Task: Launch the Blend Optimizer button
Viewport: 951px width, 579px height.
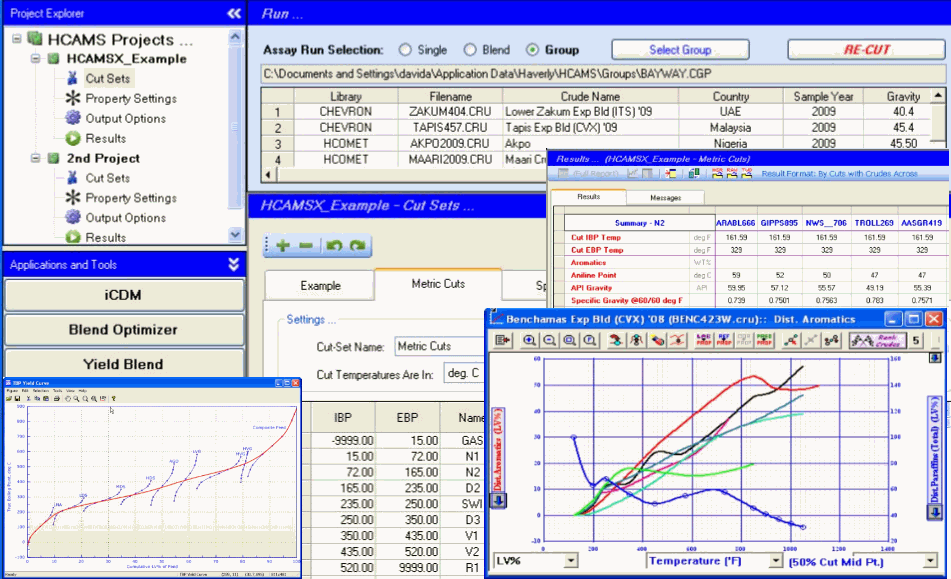Action: click(123, 330)
